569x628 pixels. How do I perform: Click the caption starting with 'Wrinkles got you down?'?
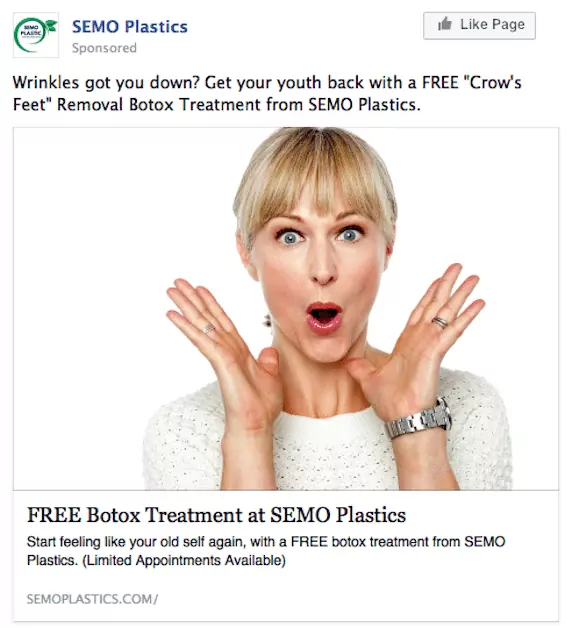click(267, 93)
